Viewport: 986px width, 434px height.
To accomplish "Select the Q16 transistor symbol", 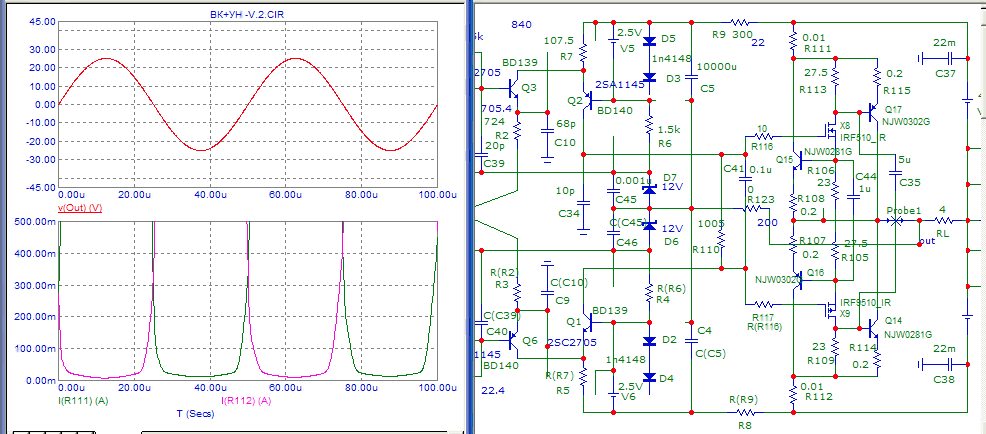I will 797,280.
